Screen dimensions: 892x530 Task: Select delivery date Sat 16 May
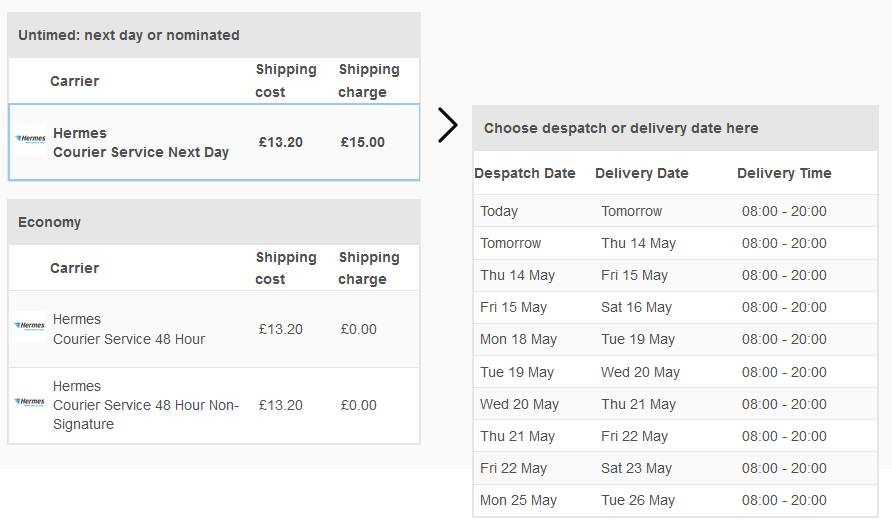pyautogui.click(x=636, y=308)
